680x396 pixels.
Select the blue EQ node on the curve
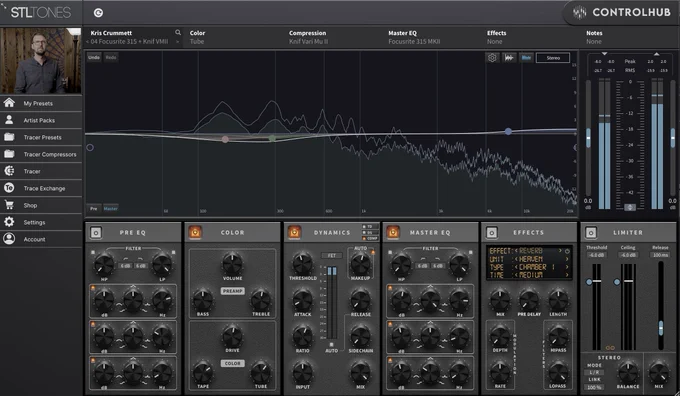[508, 131]
